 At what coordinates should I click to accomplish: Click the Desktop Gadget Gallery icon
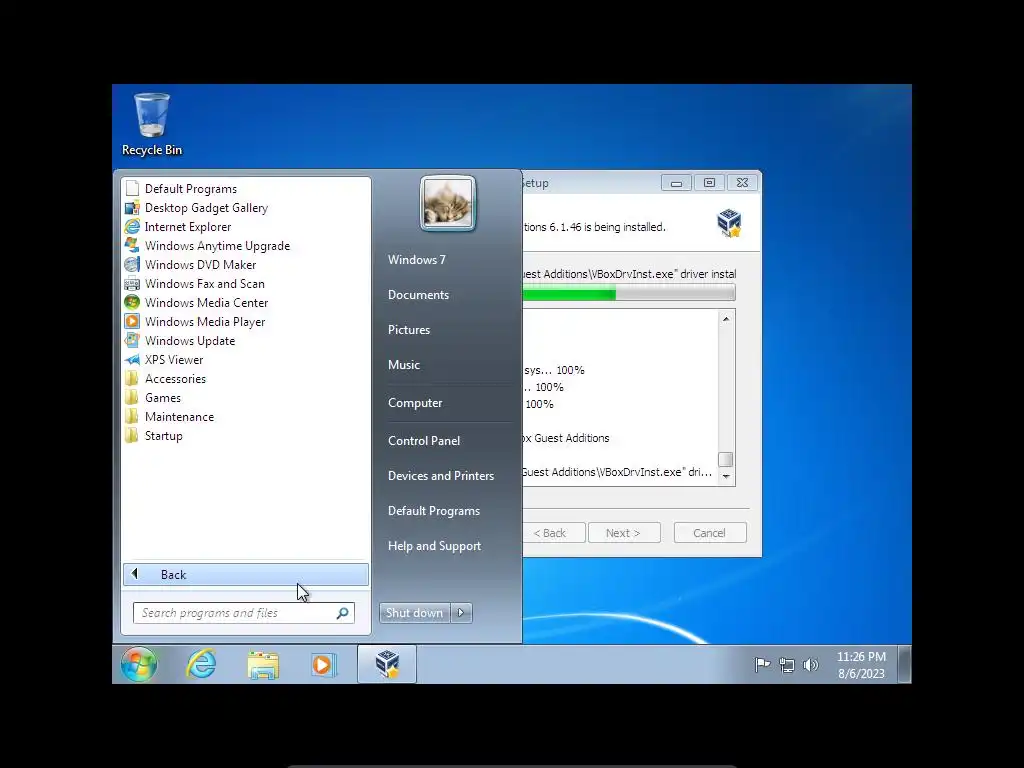coord(132,208)
